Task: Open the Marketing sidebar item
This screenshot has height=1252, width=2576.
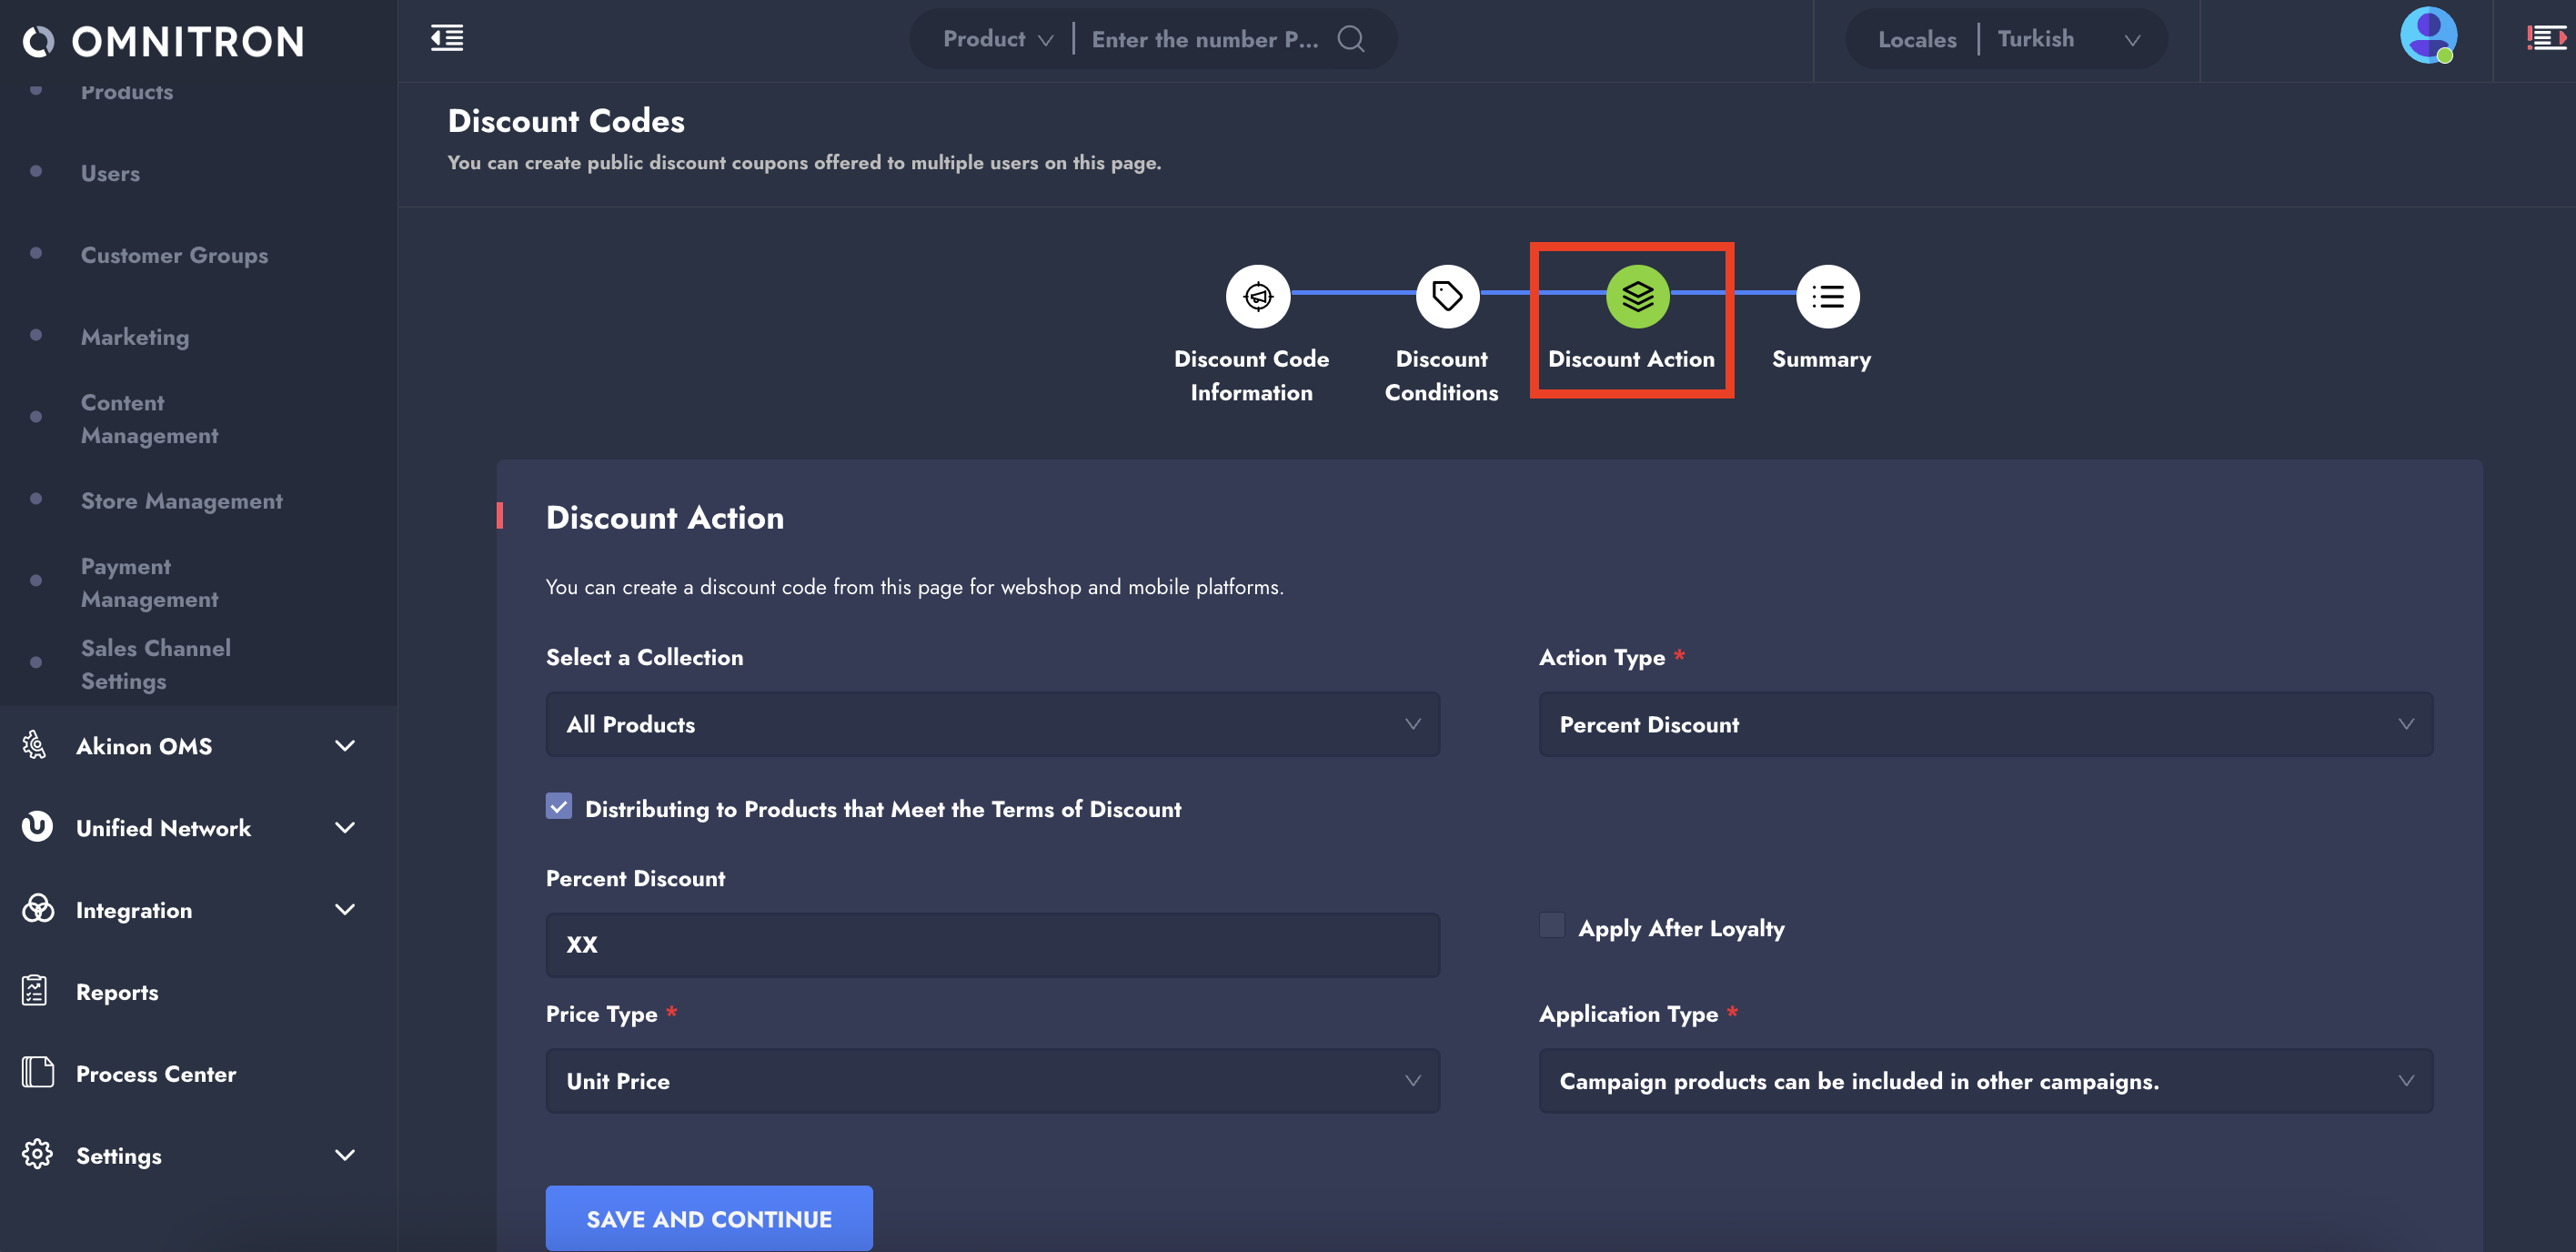Action: coord(135,337)
